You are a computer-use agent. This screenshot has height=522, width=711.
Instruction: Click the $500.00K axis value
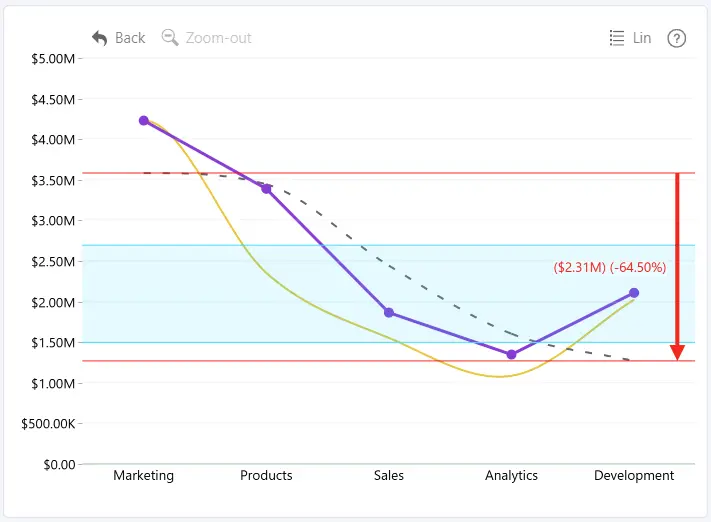(x=48, y=424)
